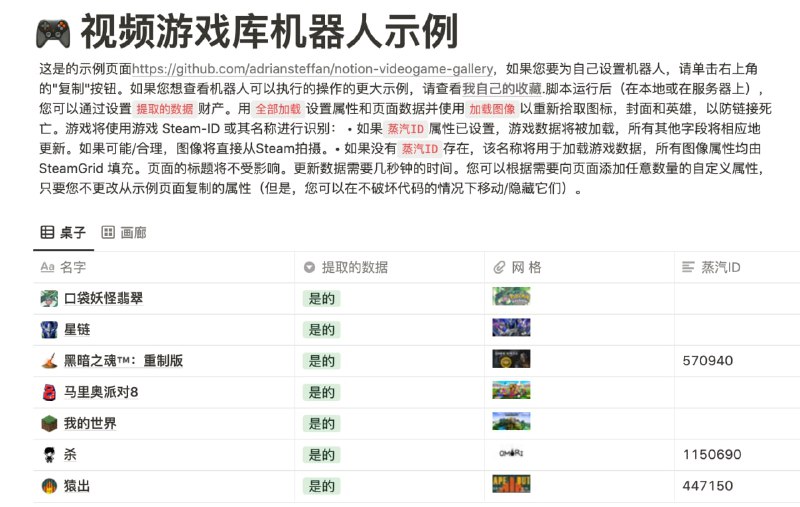Viewport: 800px width, 507px height.
Task: Click the Aa title-type icon by 名字
Action: pyautogui.click(x=47, y=267)
